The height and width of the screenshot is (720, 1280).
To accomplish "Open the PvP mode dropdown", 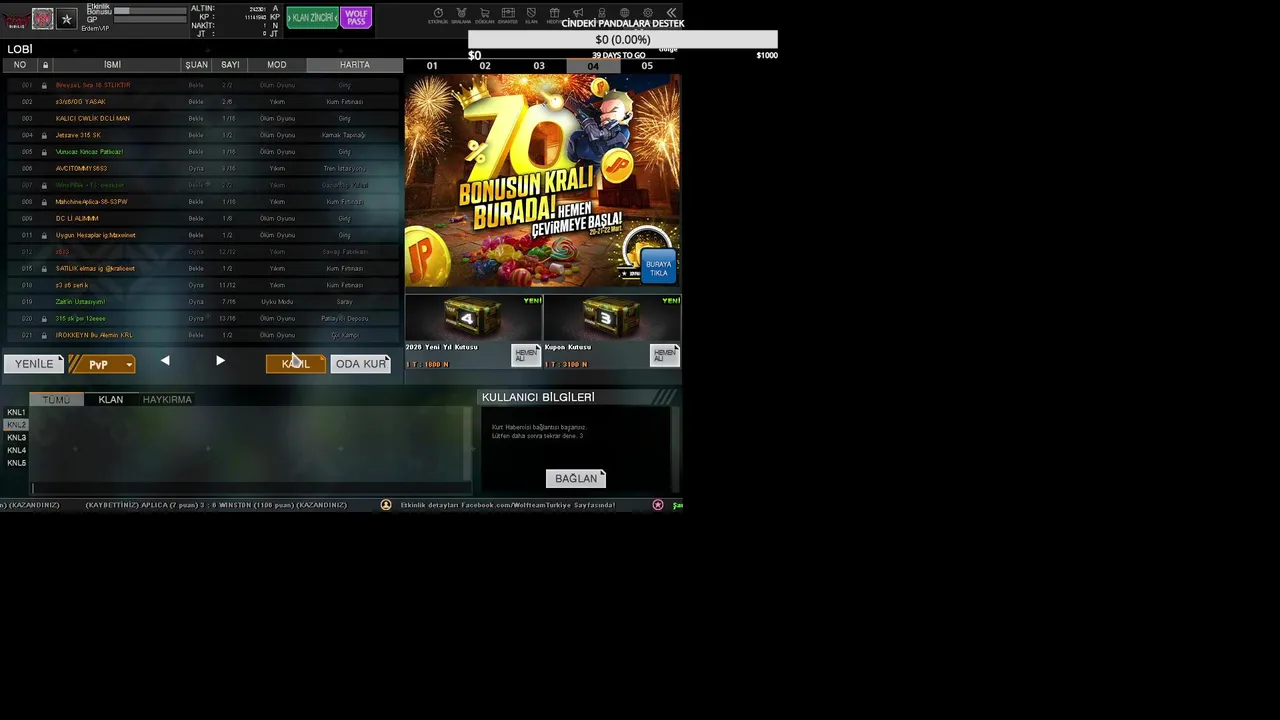I will click(101, 364).
